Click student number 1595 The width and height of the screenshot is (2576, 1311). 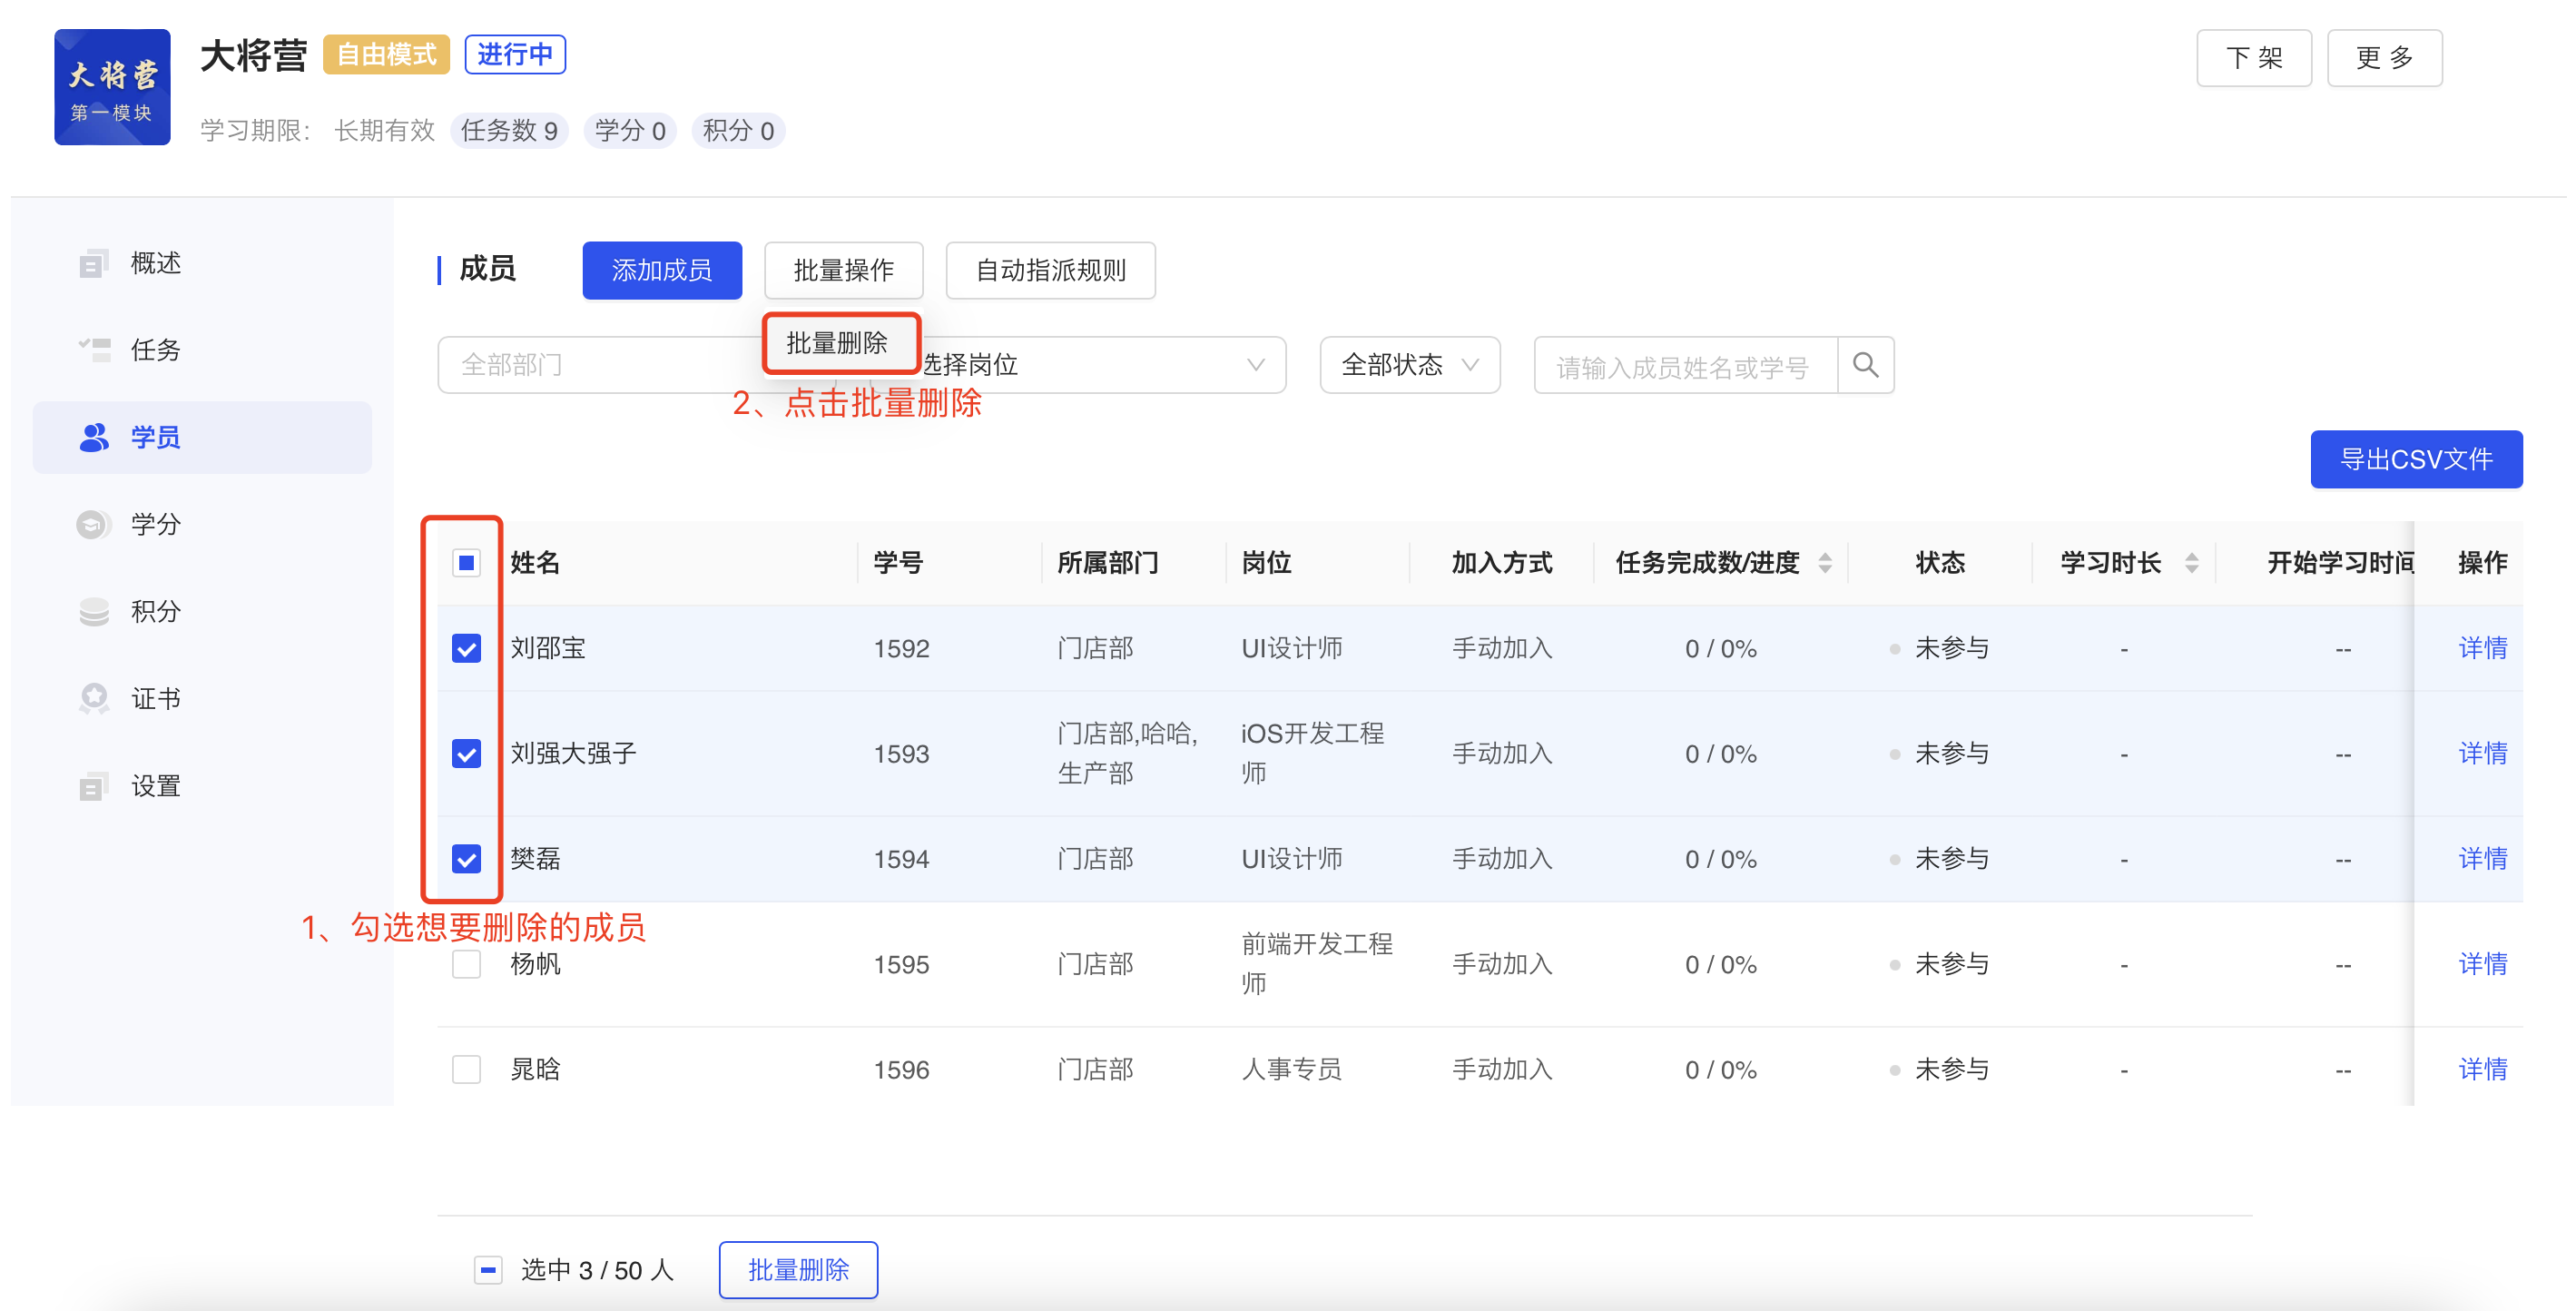(901, 964)
